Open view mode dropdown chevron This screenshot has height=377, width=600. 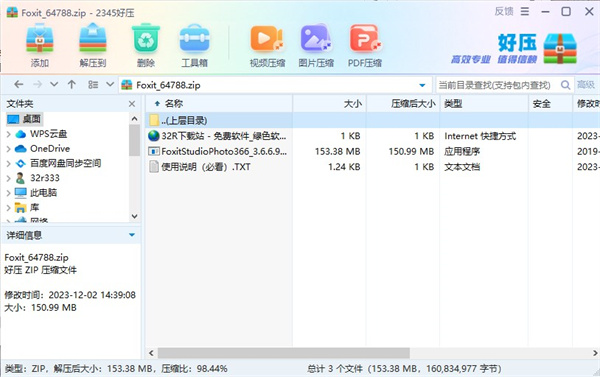110,85
